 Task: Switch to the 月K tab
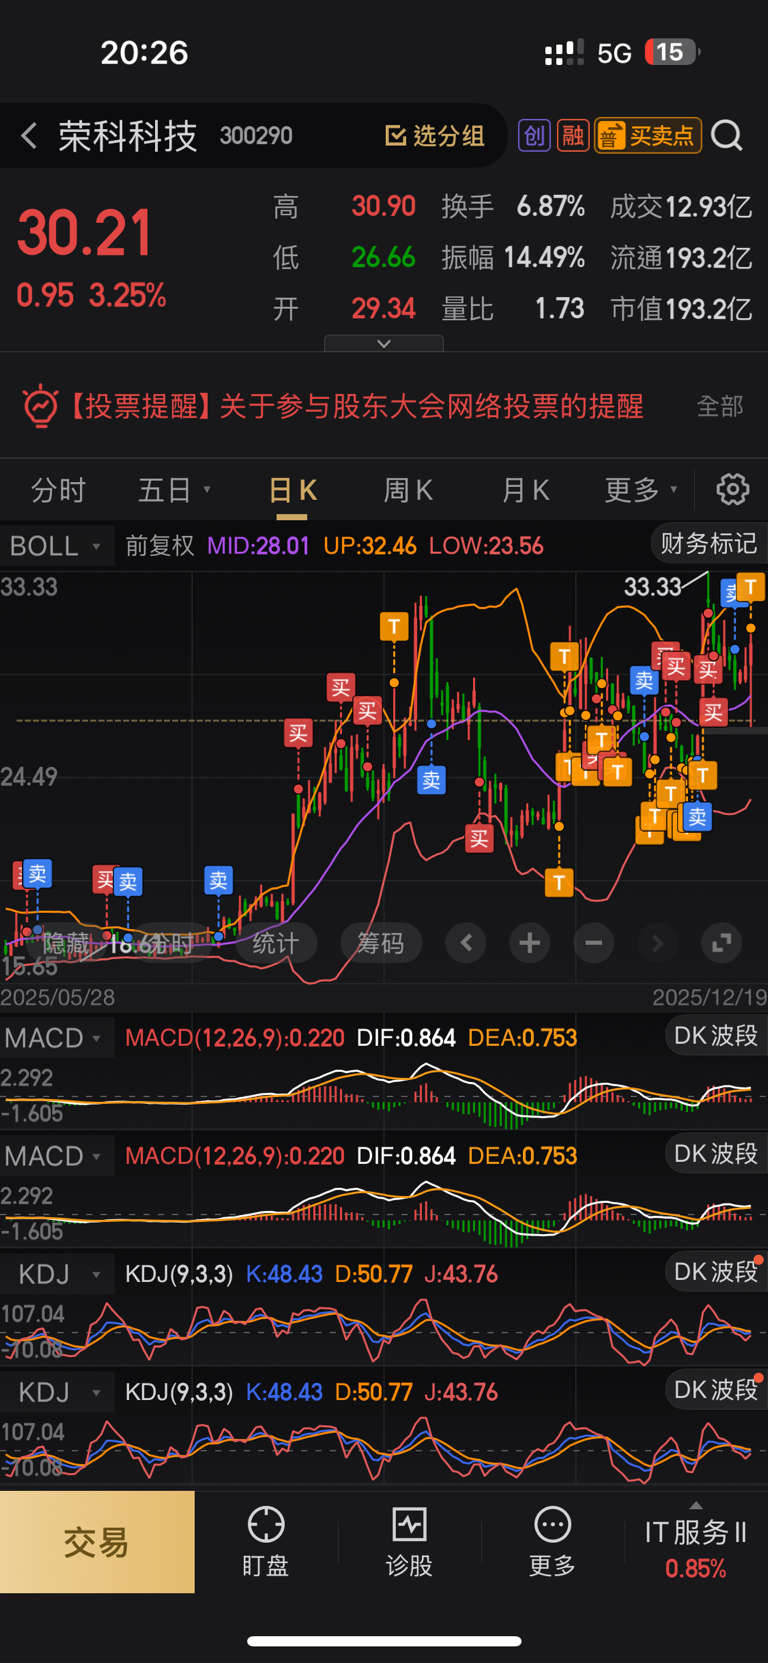[525, 490]
